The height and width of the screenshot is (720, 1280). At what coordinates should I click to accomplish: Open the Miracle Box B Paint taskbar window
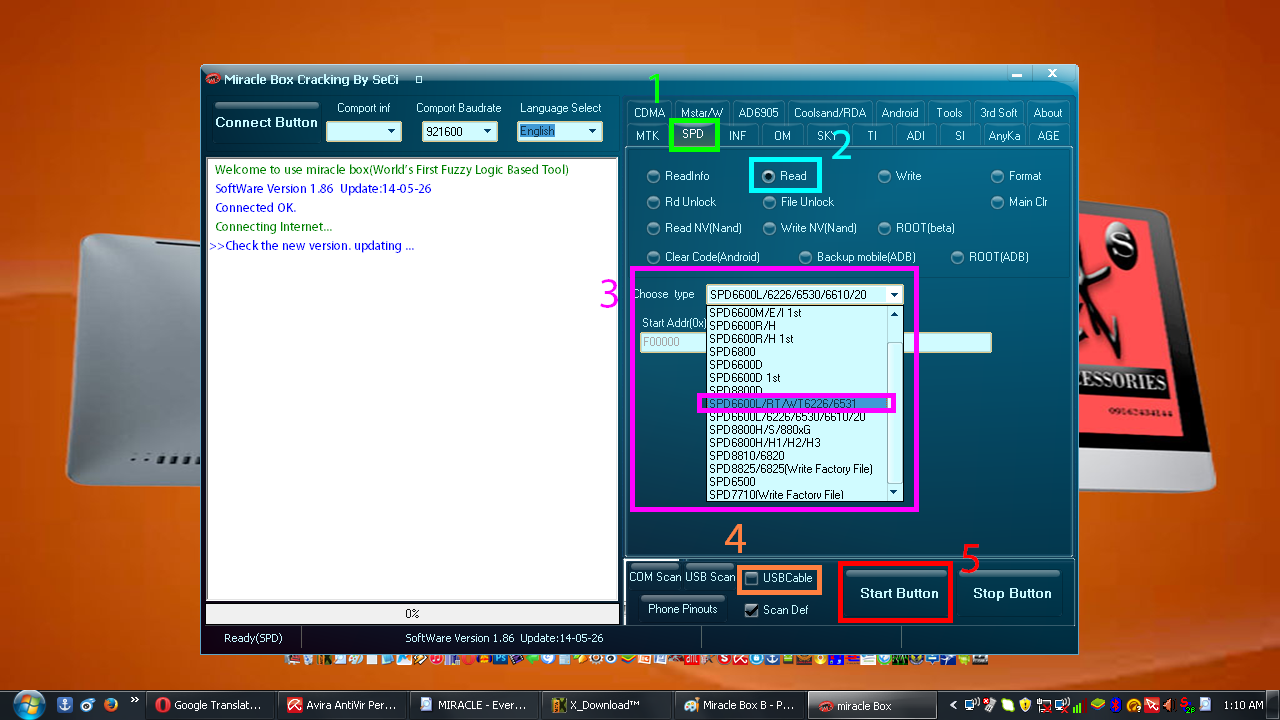pos(738,705)
